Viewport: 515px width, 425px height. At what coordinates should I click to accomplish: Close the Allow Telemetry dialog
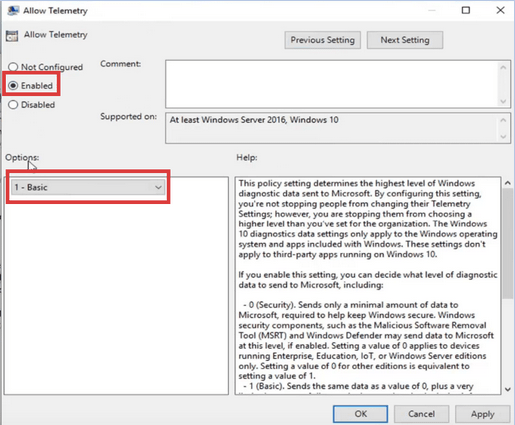click(x=500, y=10)
